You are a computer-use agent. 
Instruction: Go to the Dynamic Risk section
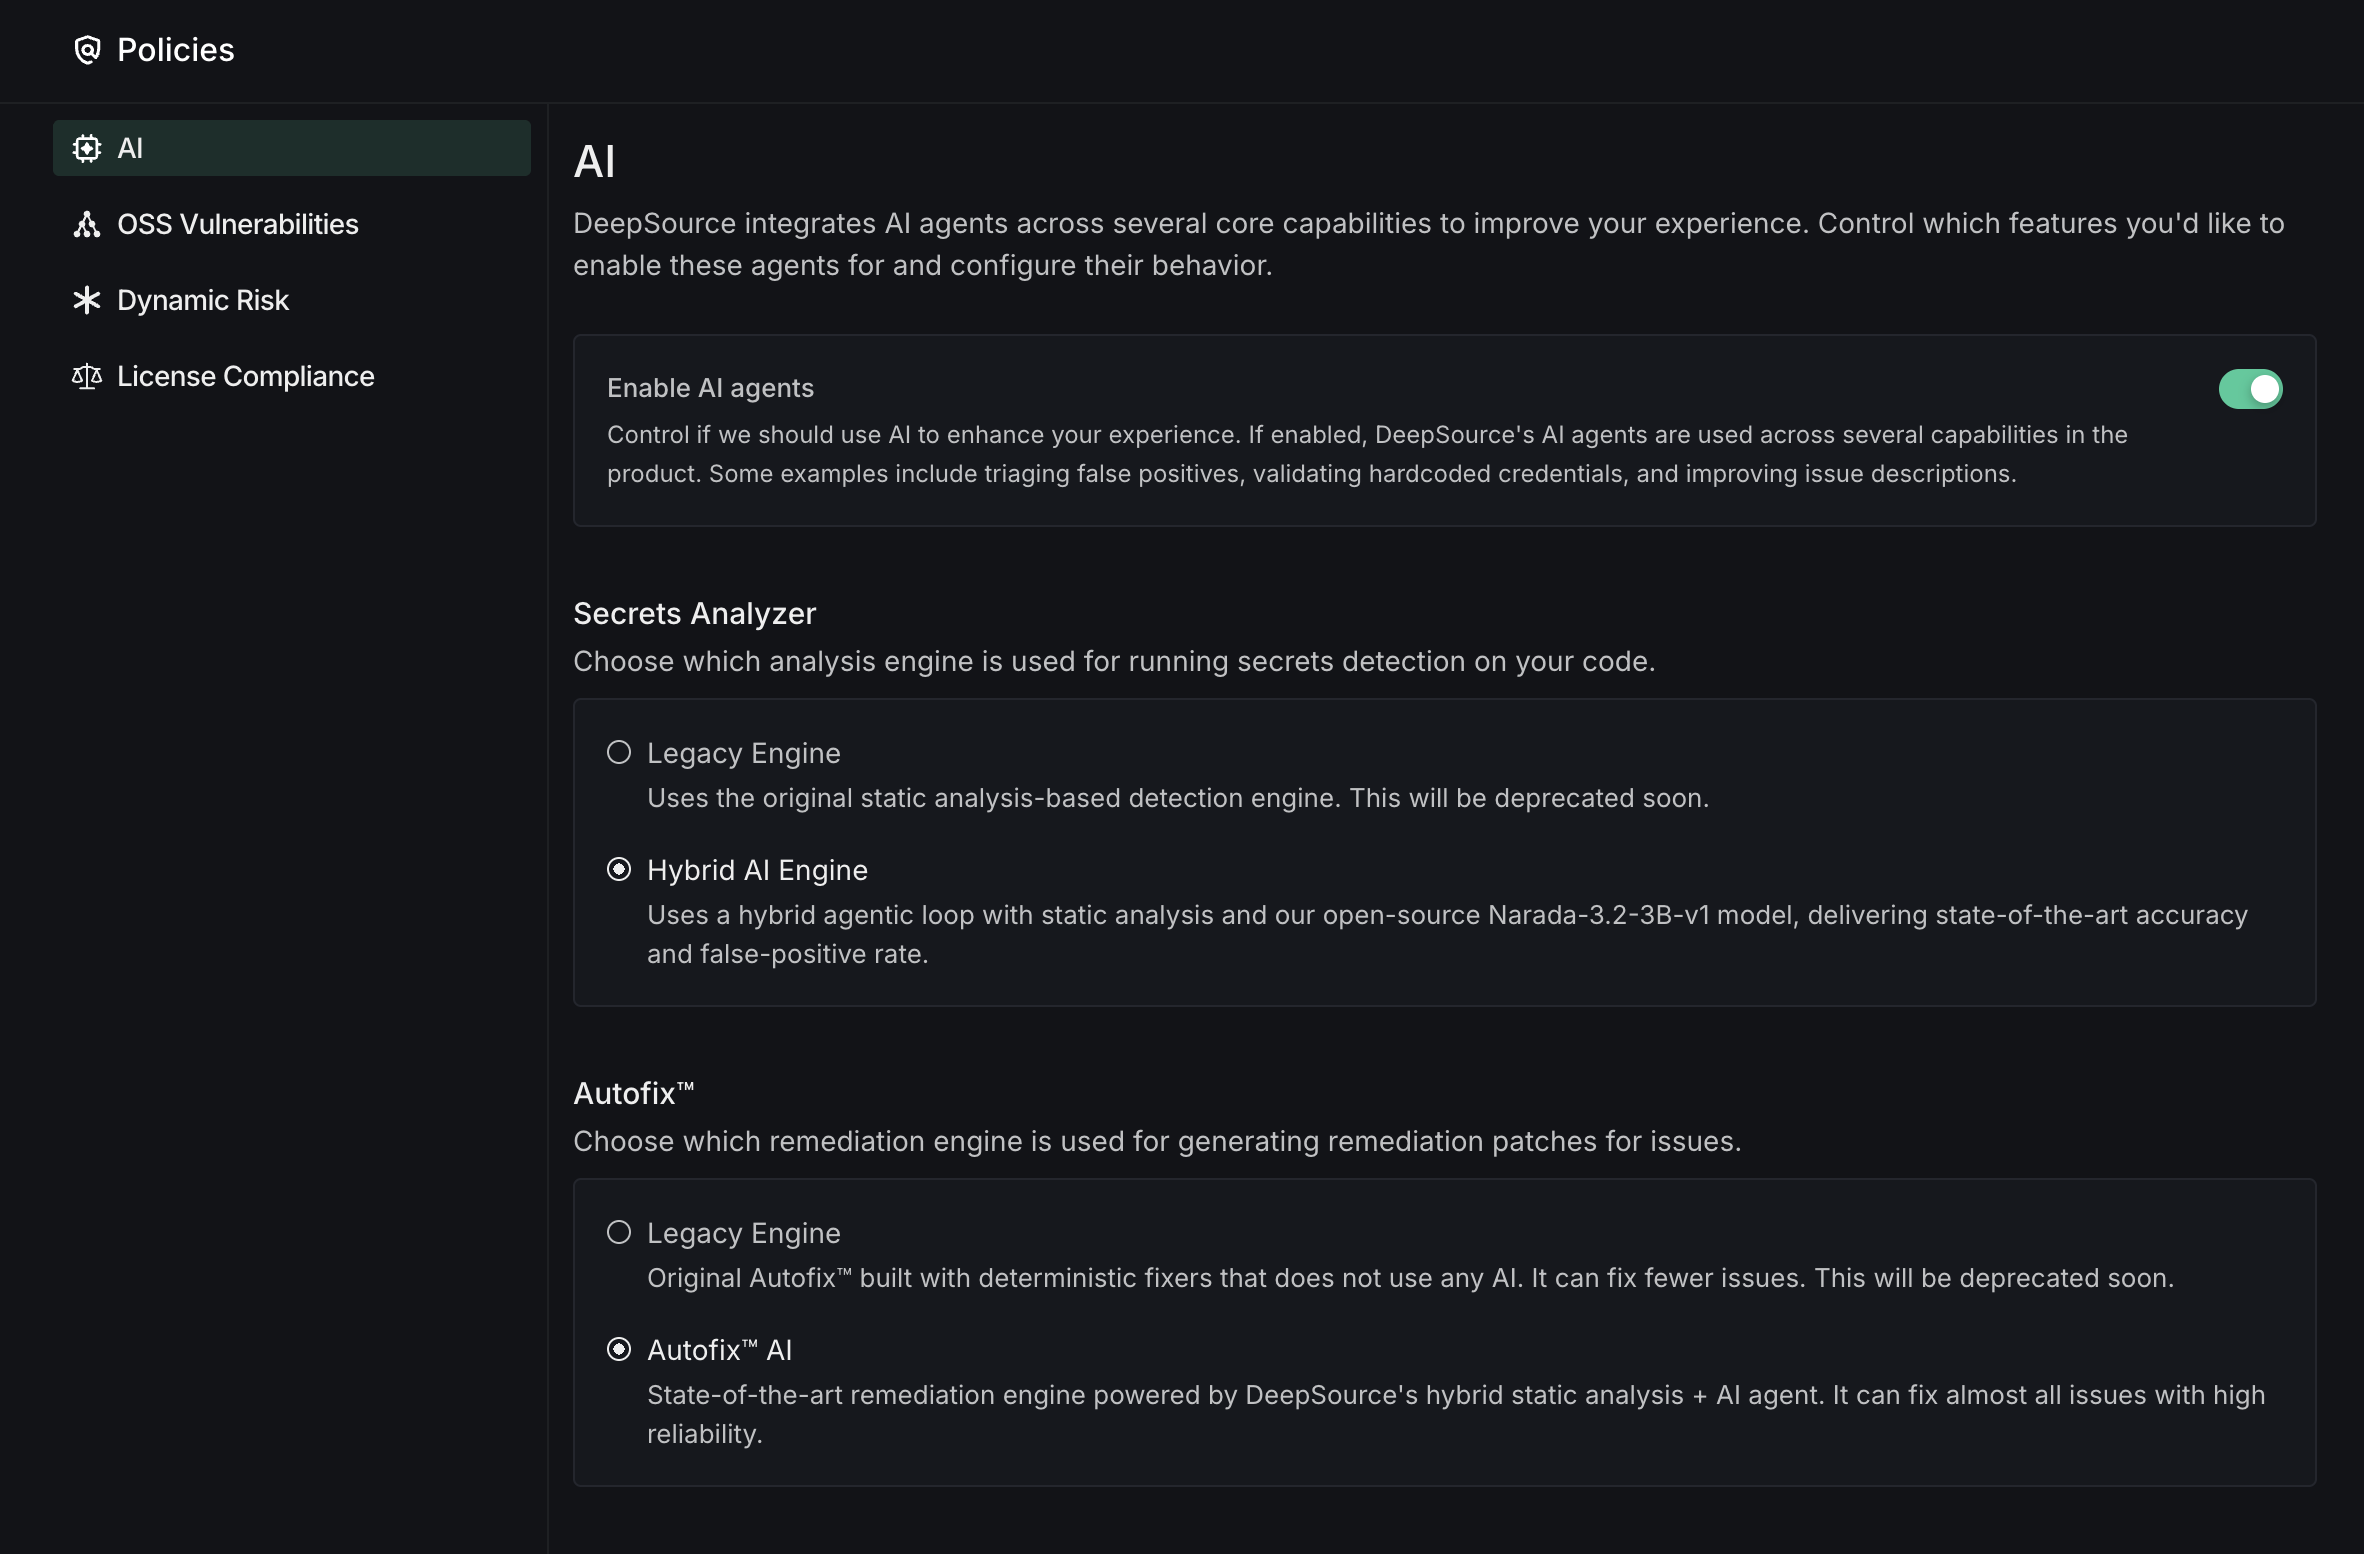[203, 300]
